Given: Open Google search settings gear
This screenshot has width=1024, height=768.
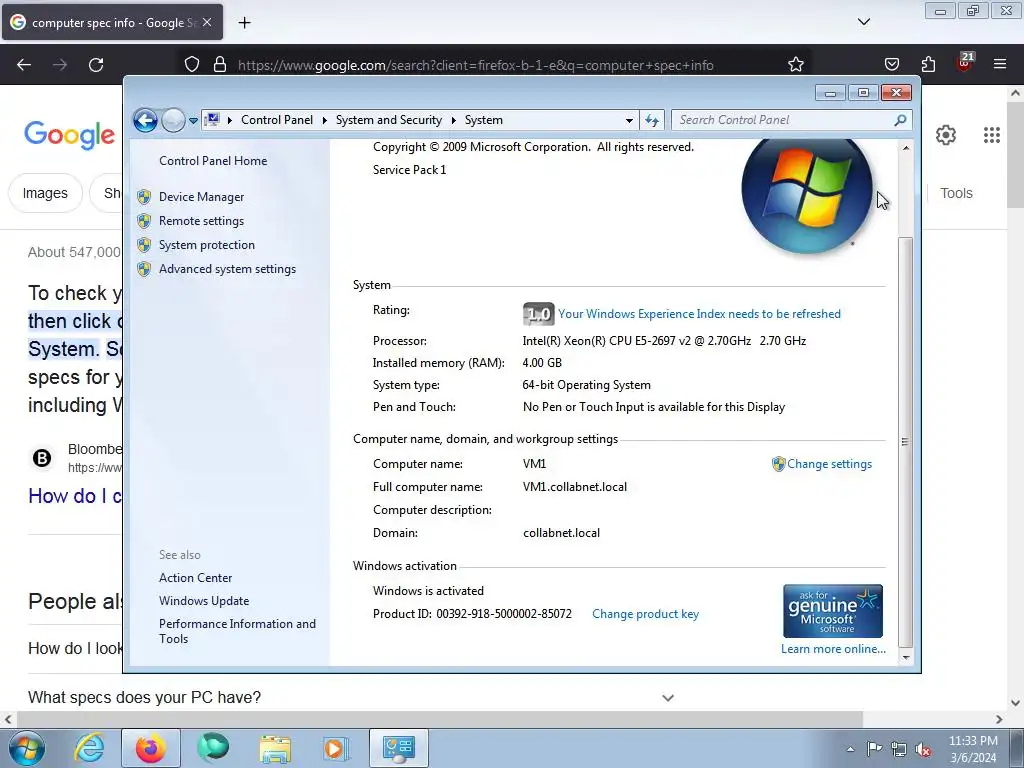Looking at the screenshot, I should [946, 135].
